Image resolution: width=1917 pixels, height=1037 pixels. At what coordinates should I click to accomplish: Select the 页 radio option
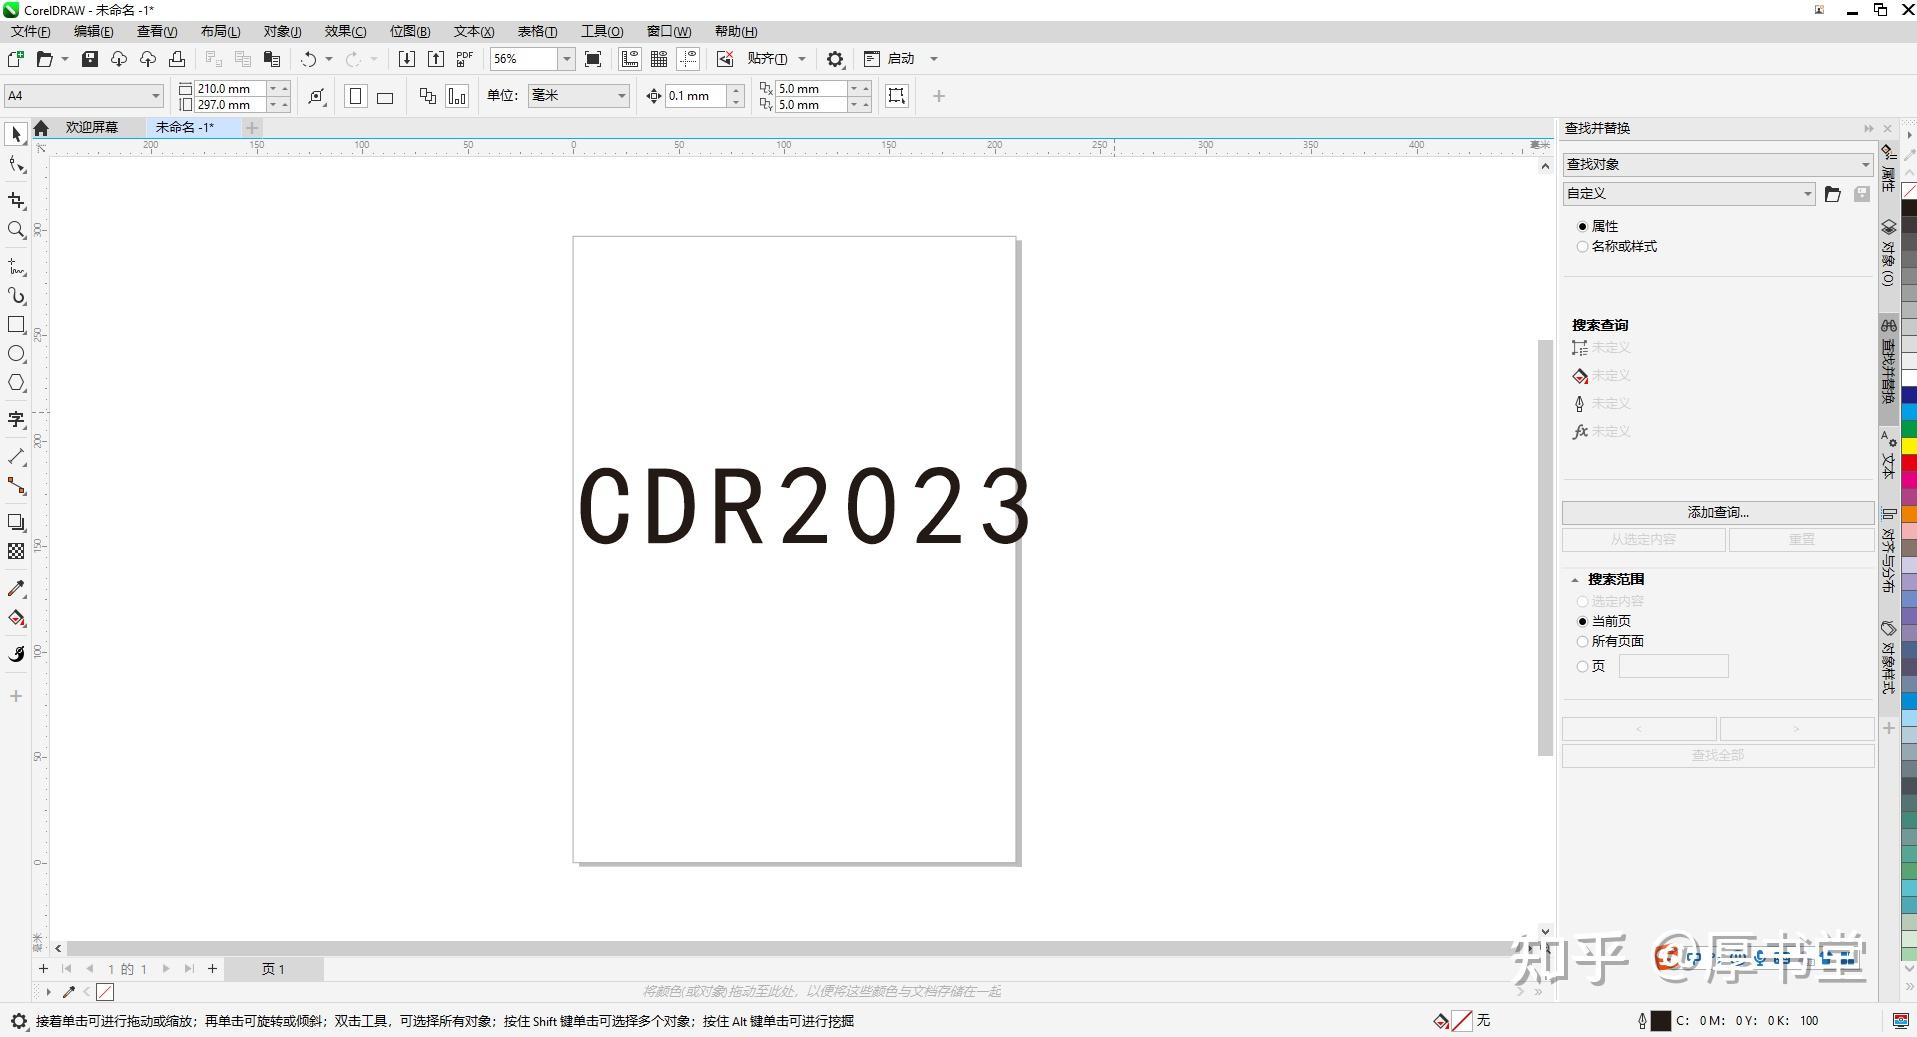(1582, 665)
